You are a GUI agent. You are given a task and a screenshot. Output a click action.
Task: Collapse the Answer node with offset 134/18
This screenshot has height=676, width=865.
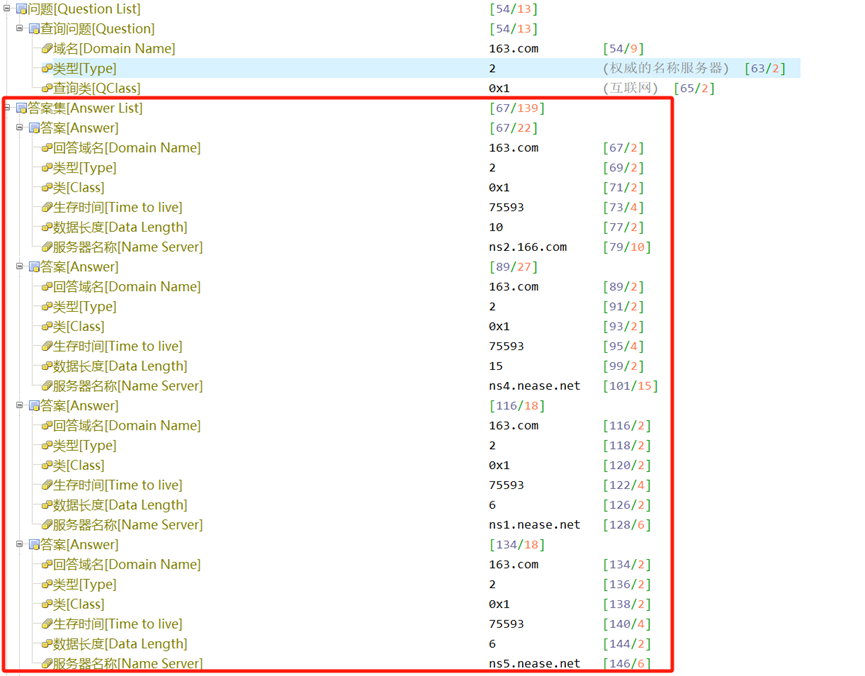pos(19,544)
